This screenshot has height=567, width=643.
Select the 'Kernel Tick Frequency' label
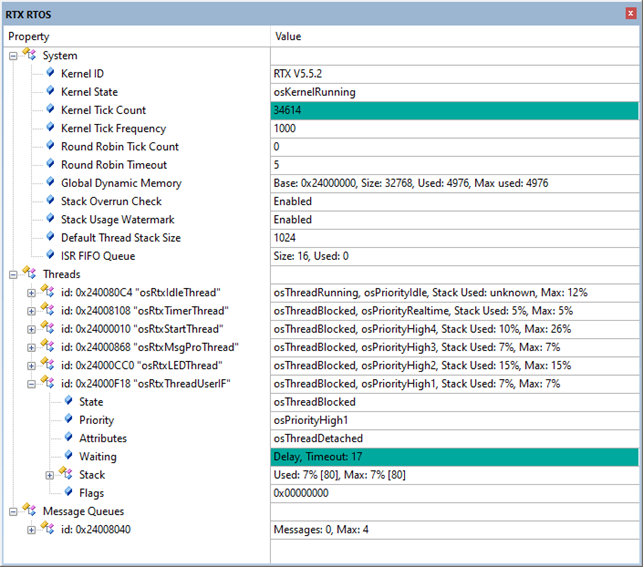114,129
